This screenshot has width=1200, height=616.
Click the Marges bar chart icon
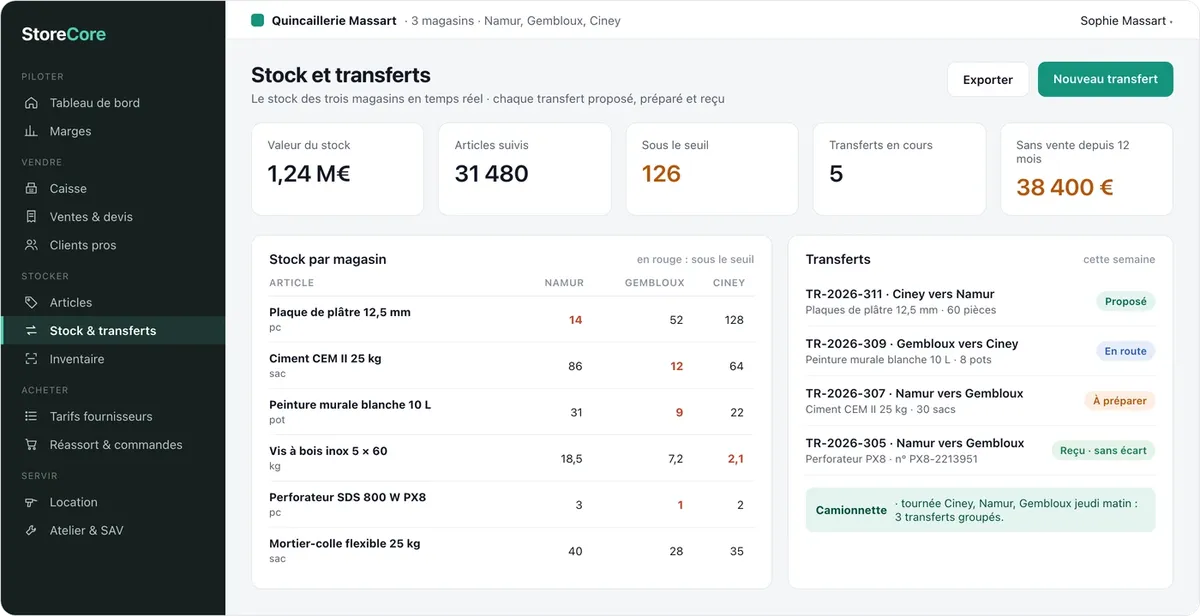click(x=31, y=131)
